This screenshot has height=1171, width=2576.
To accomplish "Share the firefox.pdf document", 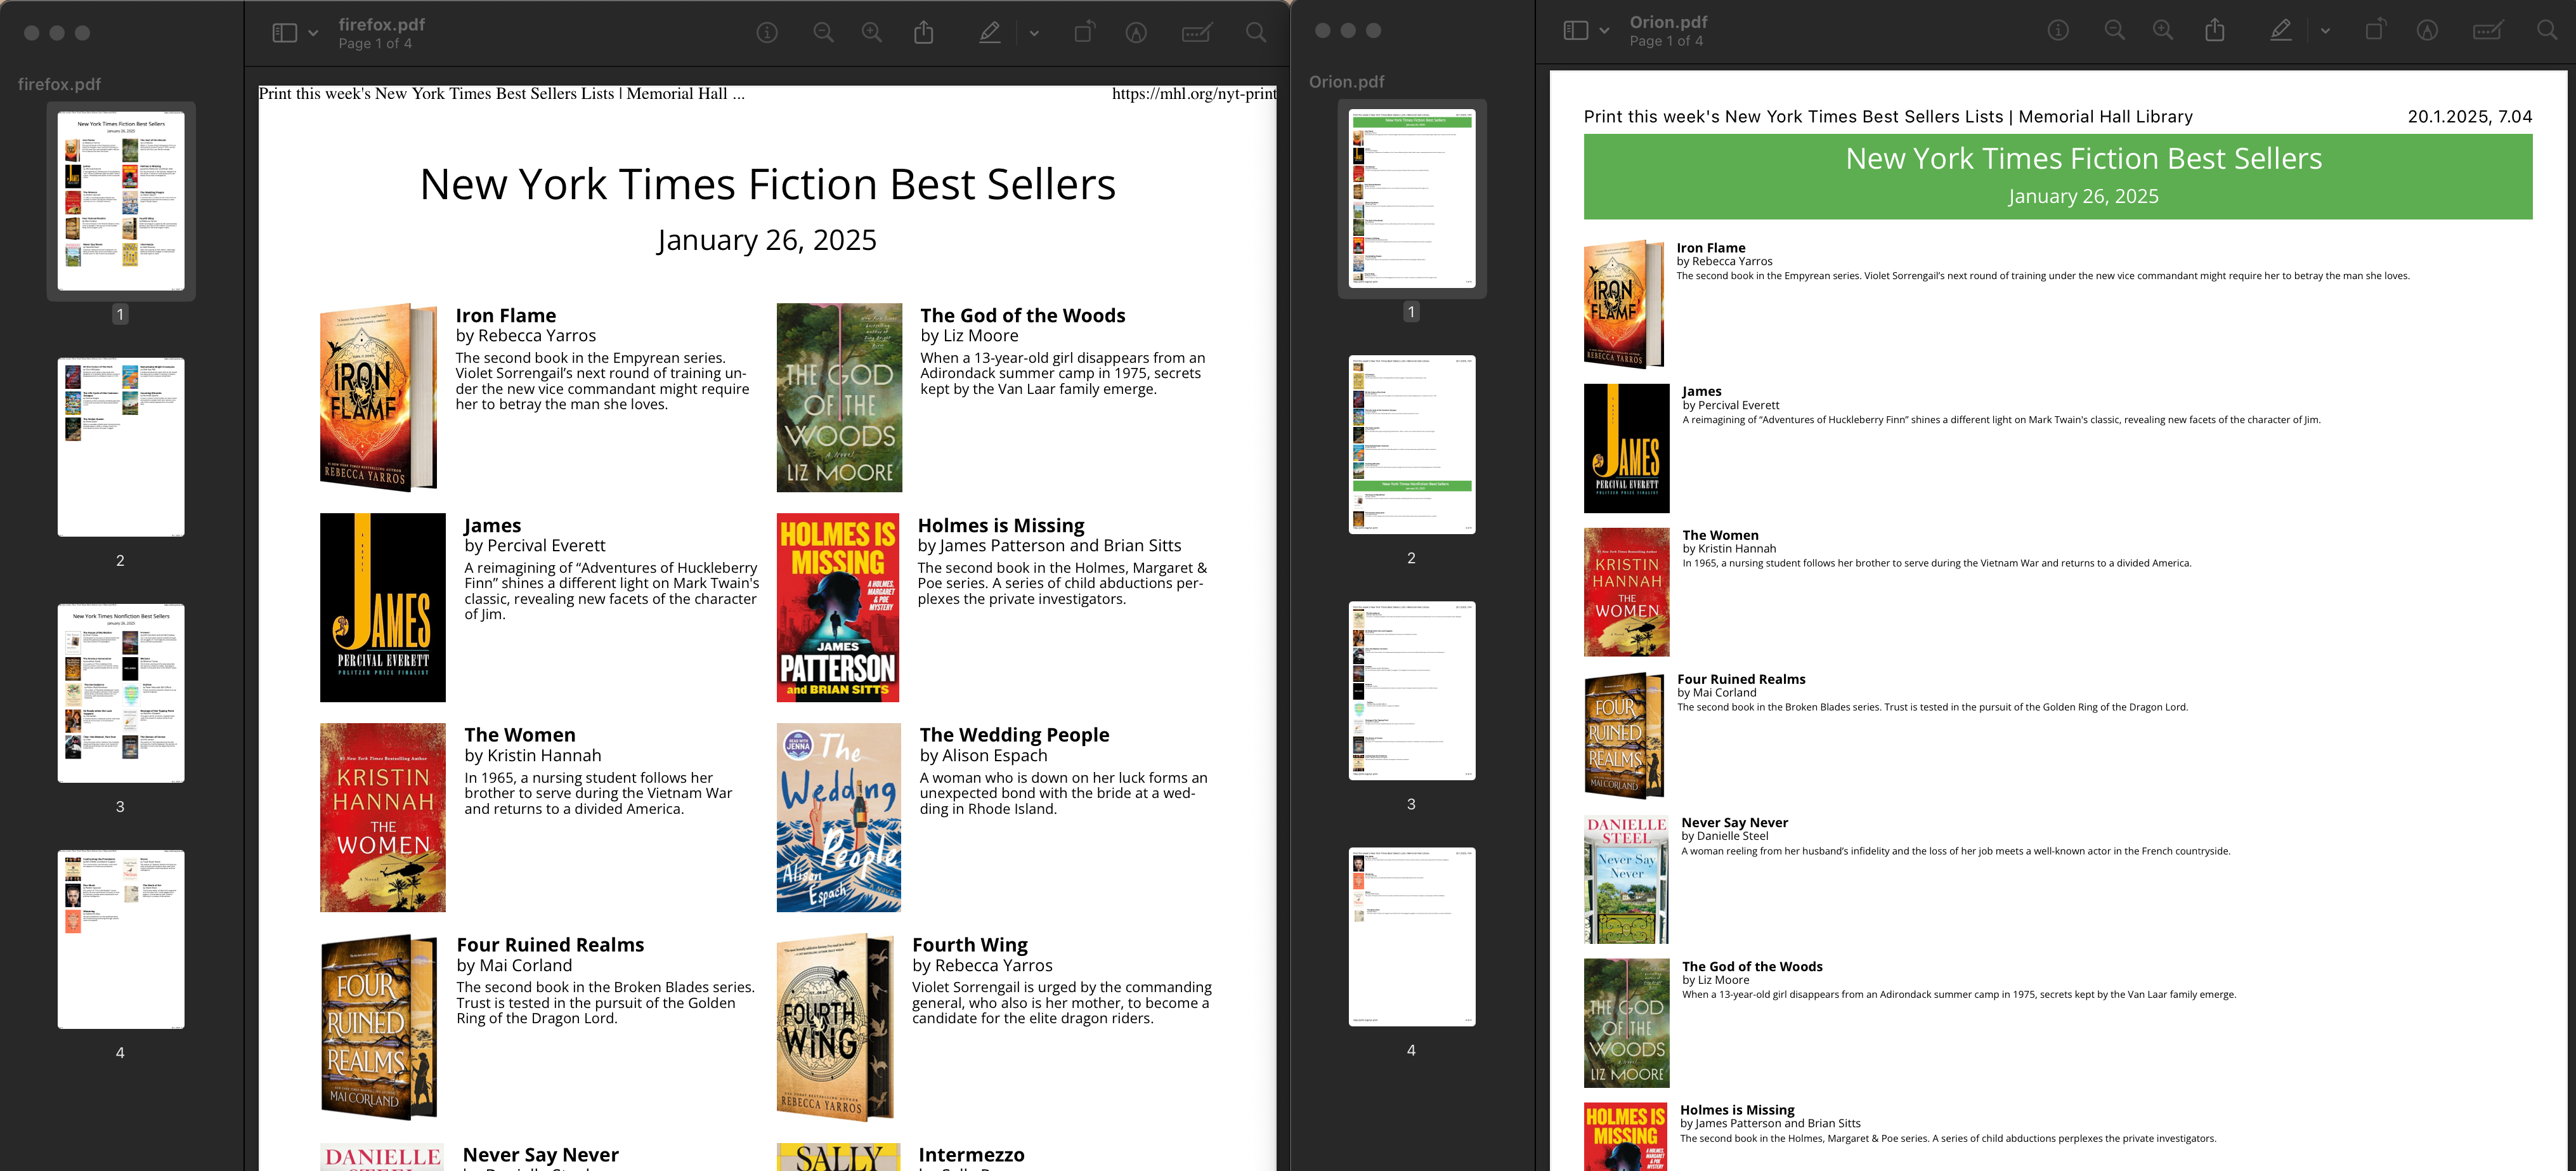I will [x=923, y=33].
